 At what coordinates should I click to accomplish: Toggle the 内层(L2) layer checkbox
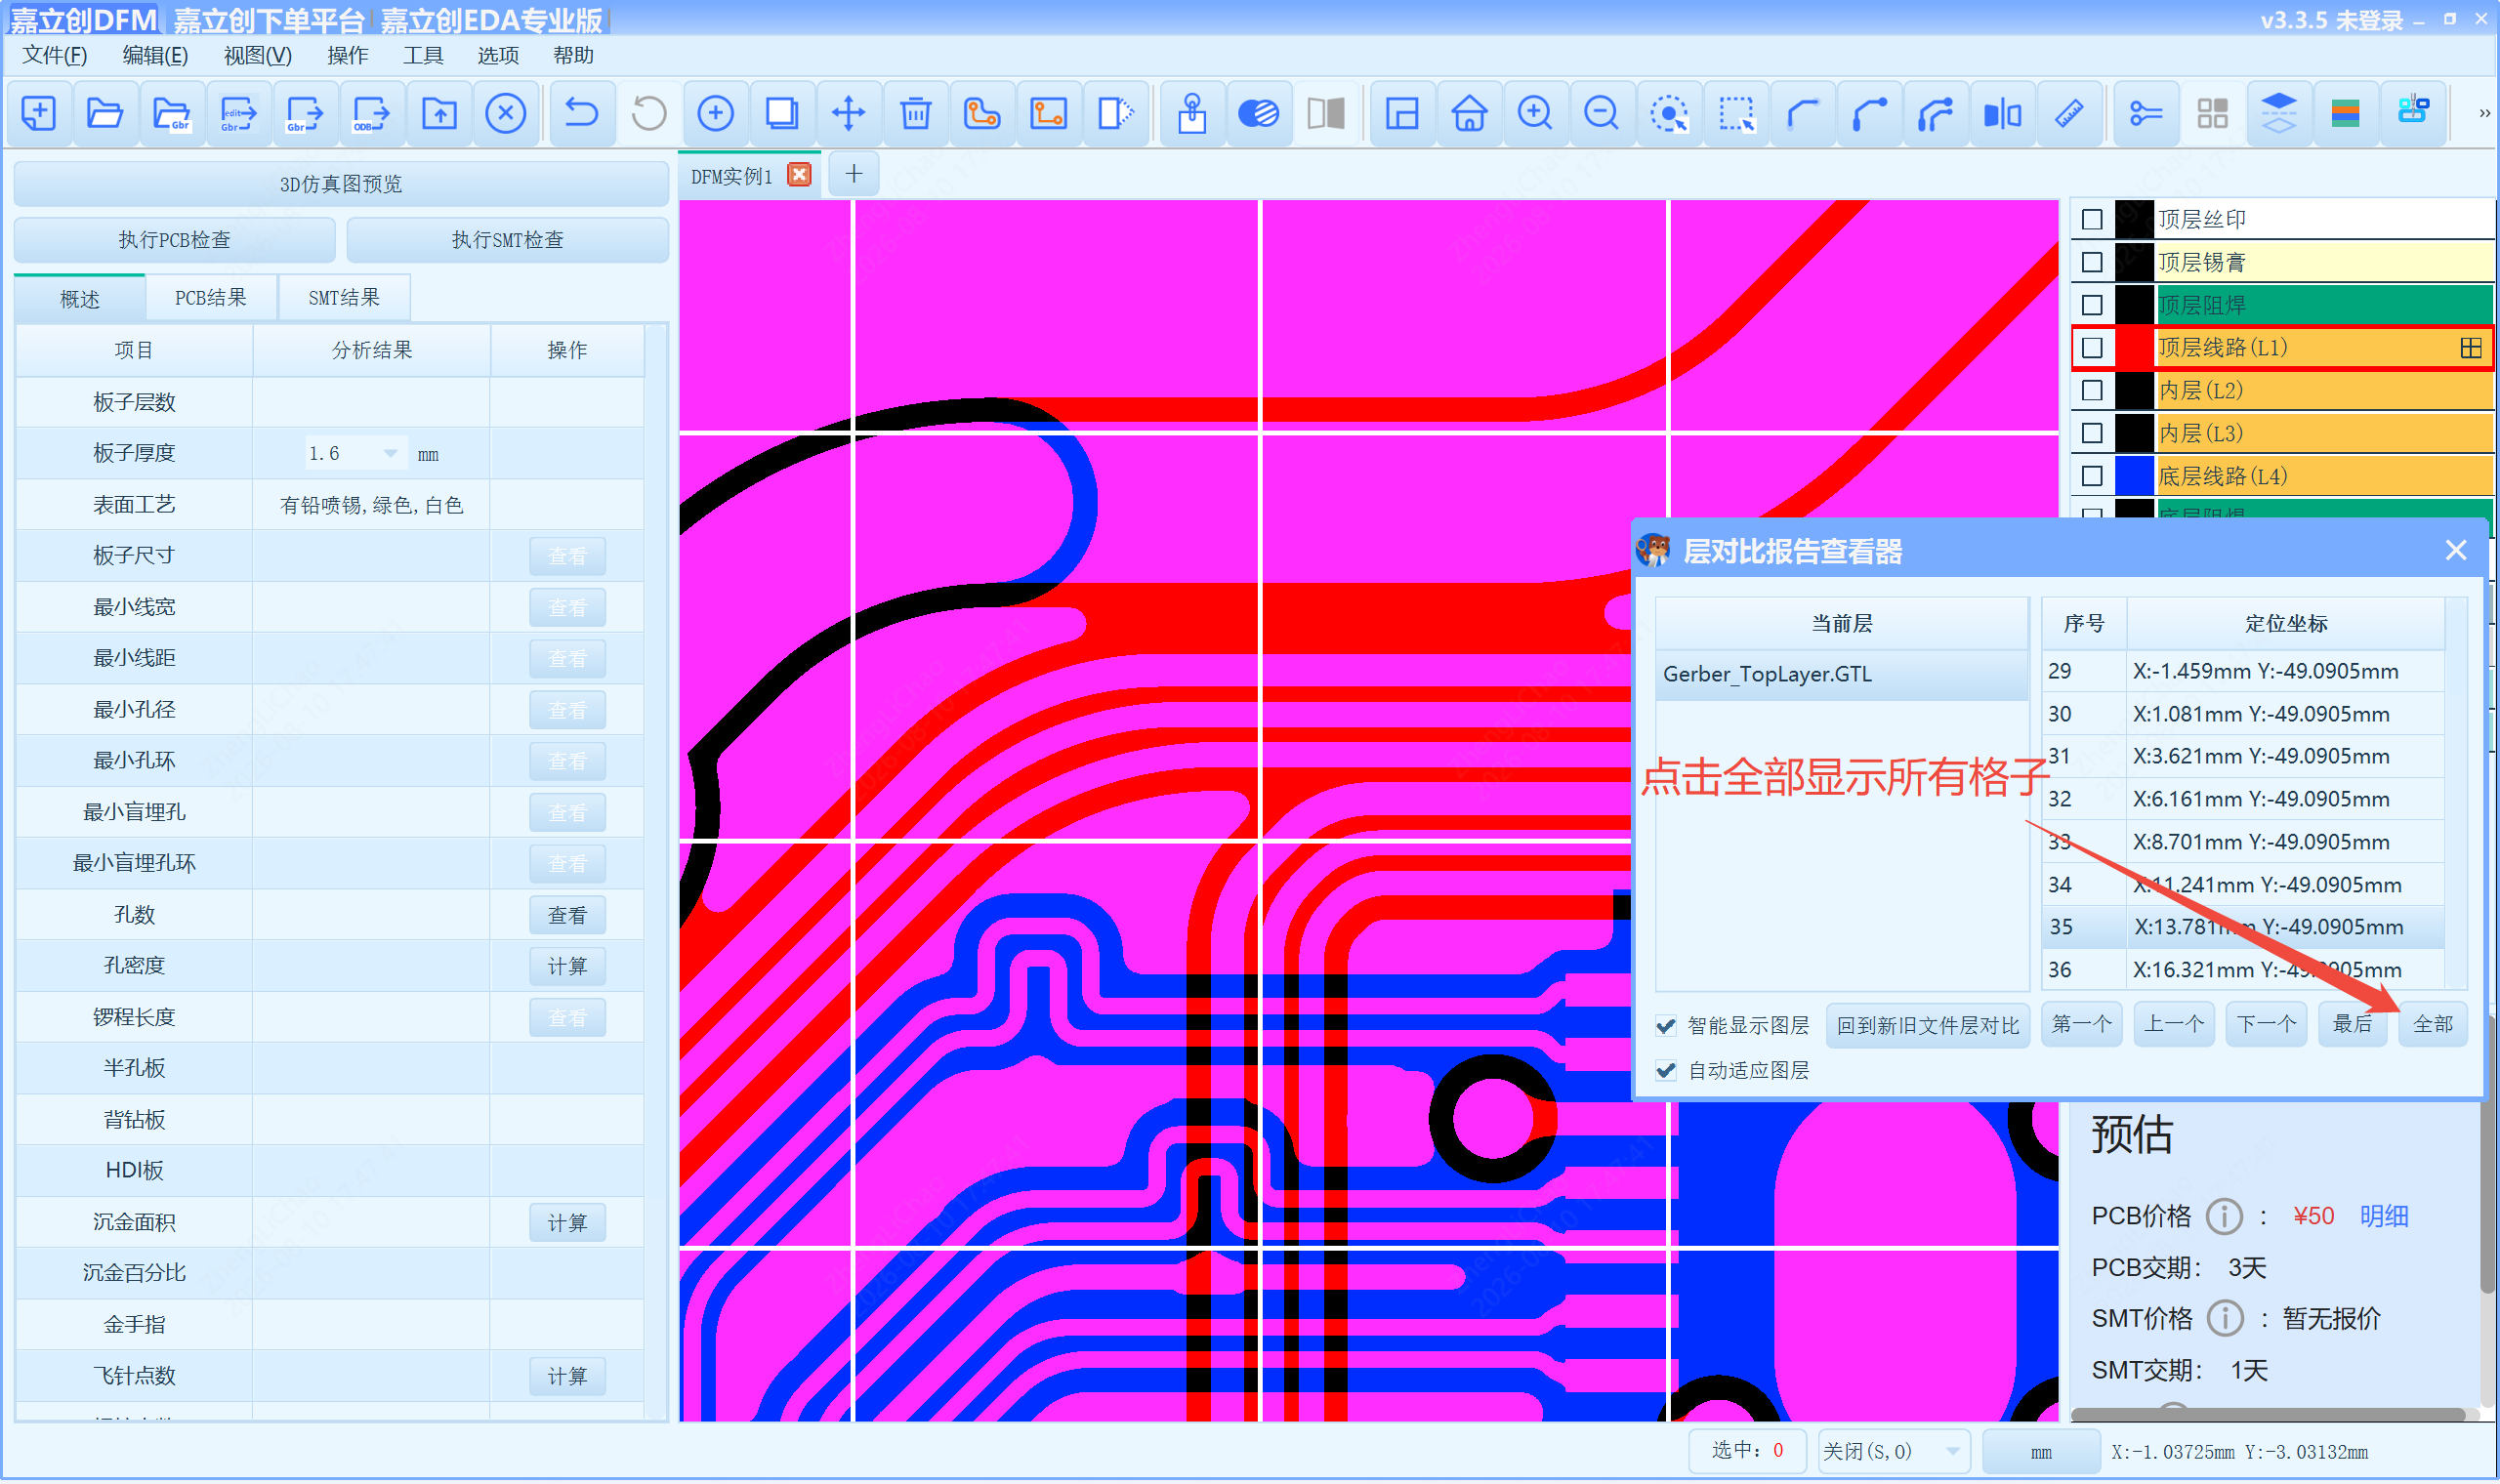(x=2092, y=391)
